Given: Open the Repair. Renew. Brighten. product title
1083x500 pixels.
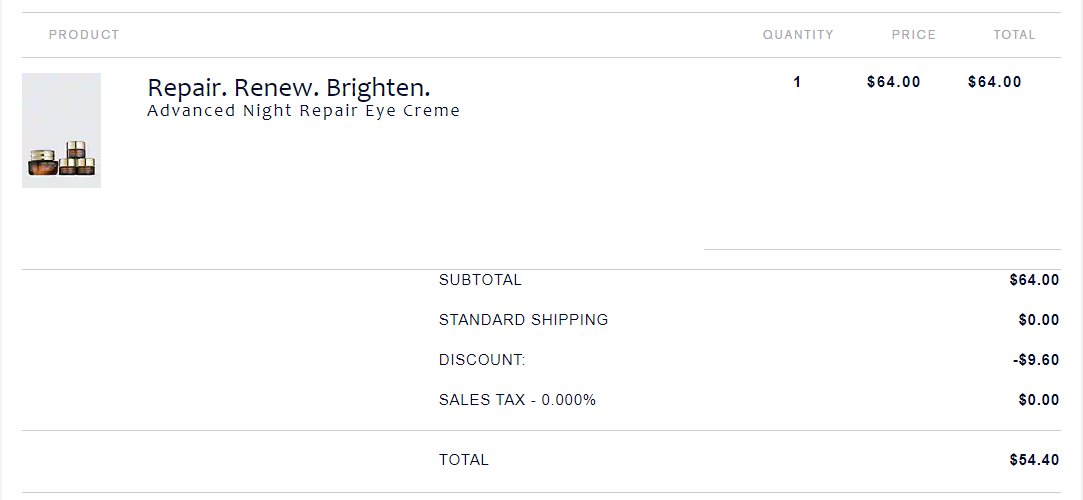Looking at the screenshot, I should pyautogui.click(x=289, y=88).
